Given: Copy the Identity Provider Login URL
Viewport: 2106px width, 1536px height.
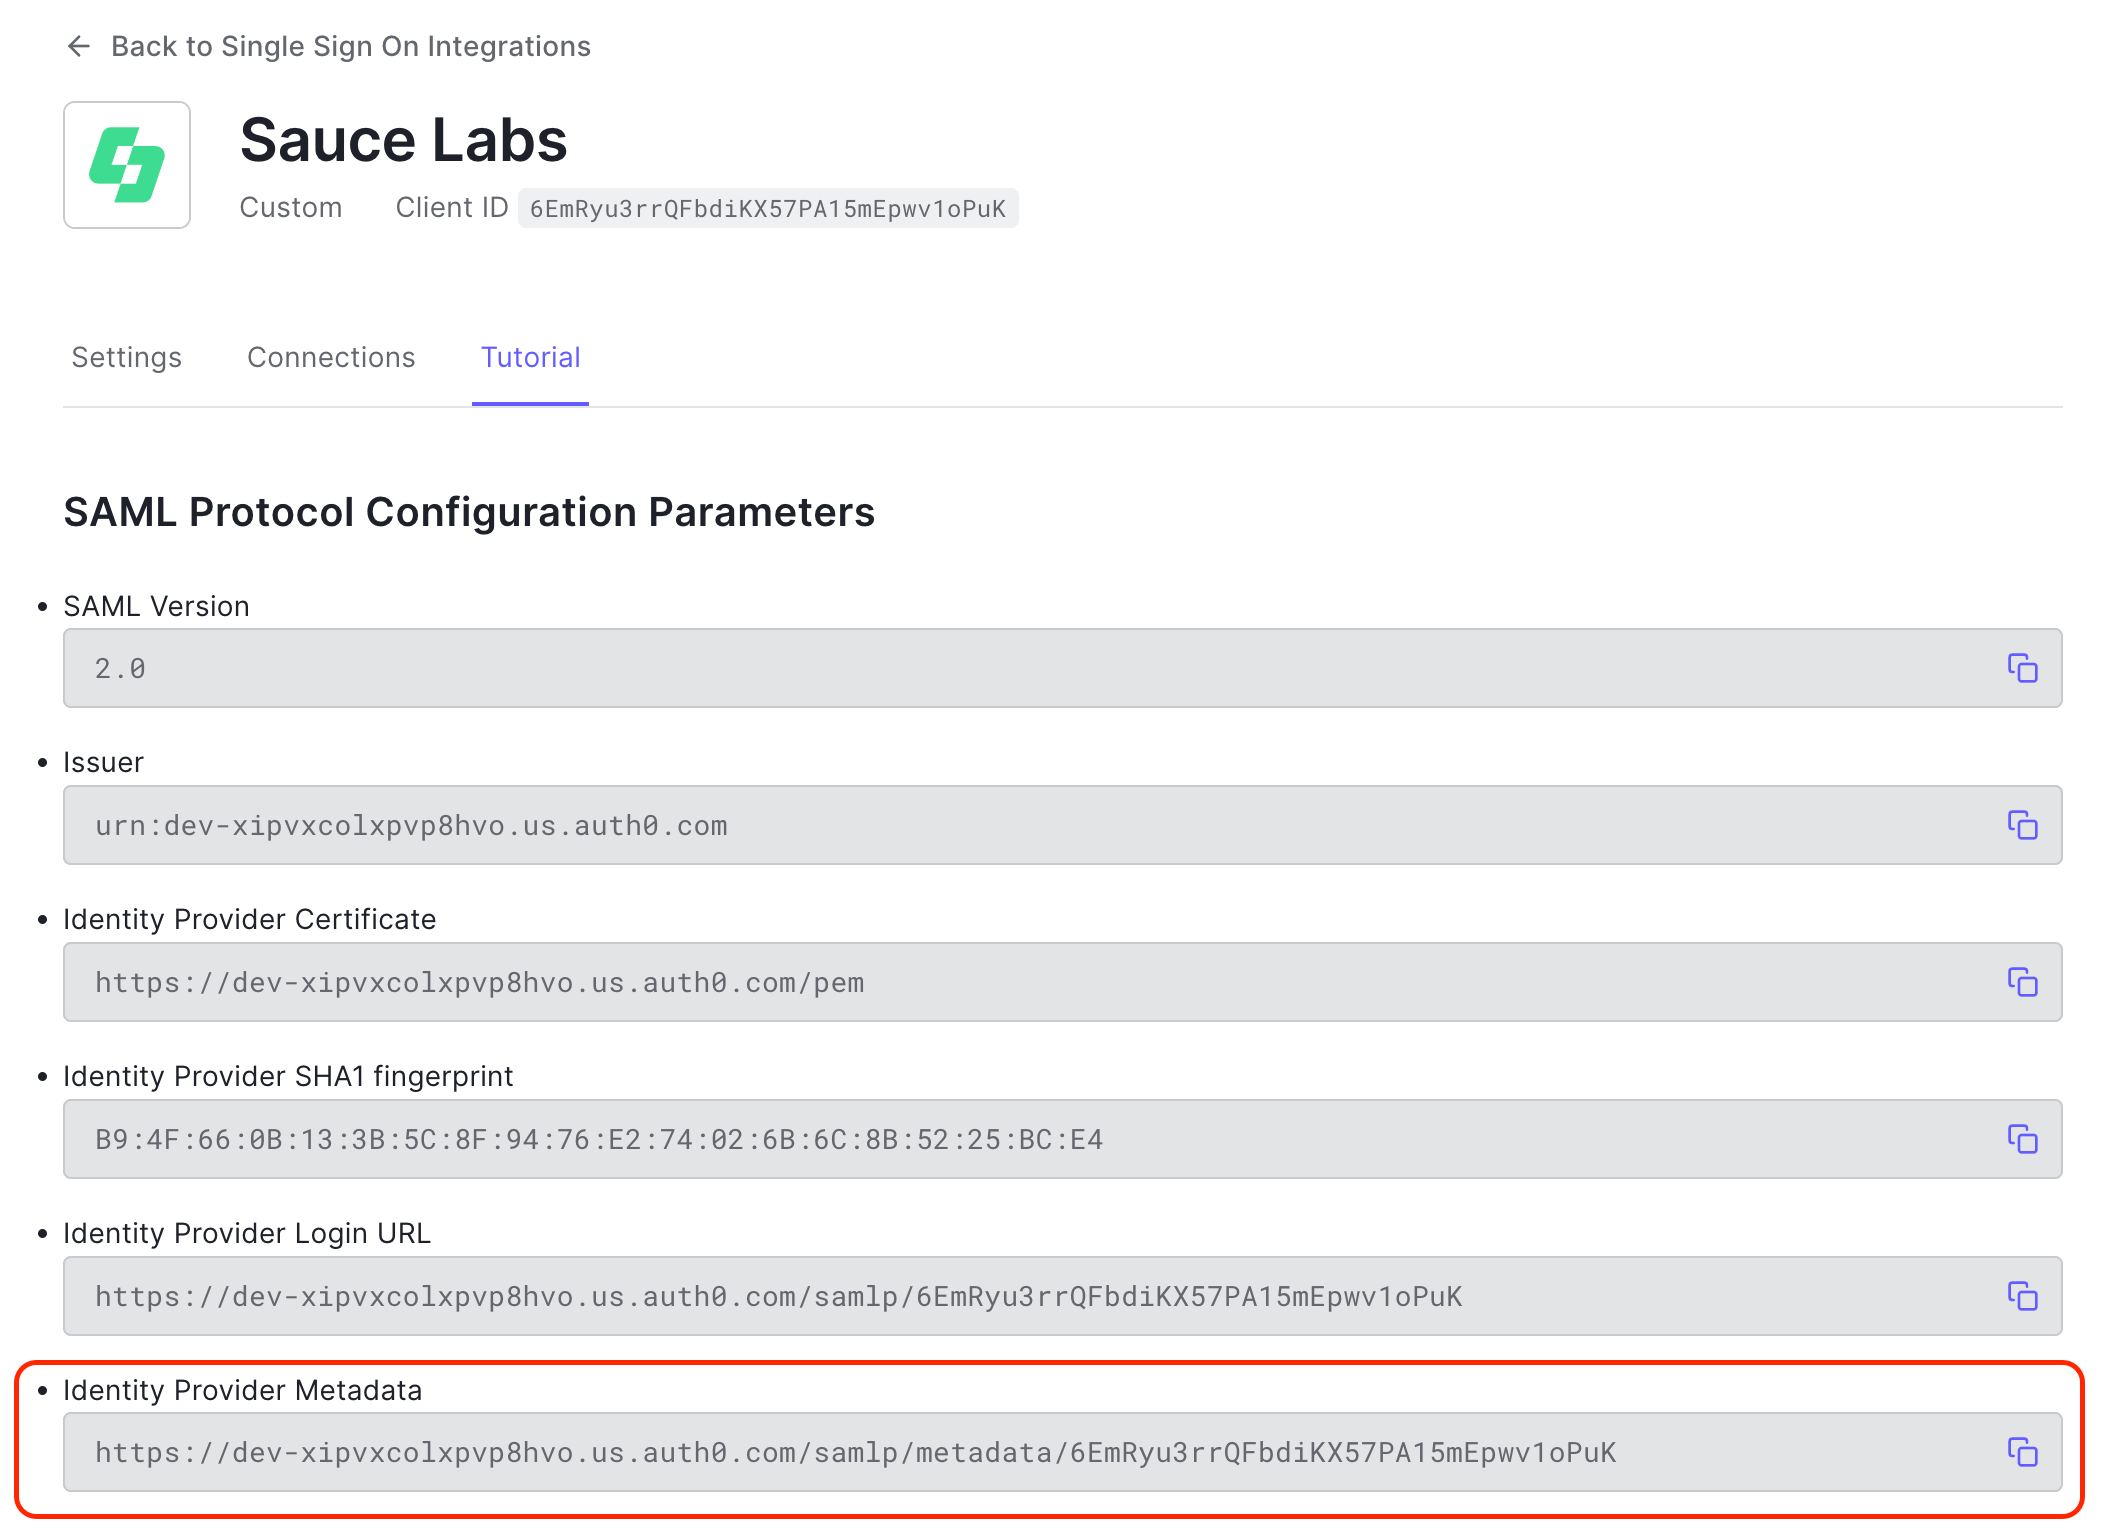Looking at the screenshot, I should 2022,1296.
